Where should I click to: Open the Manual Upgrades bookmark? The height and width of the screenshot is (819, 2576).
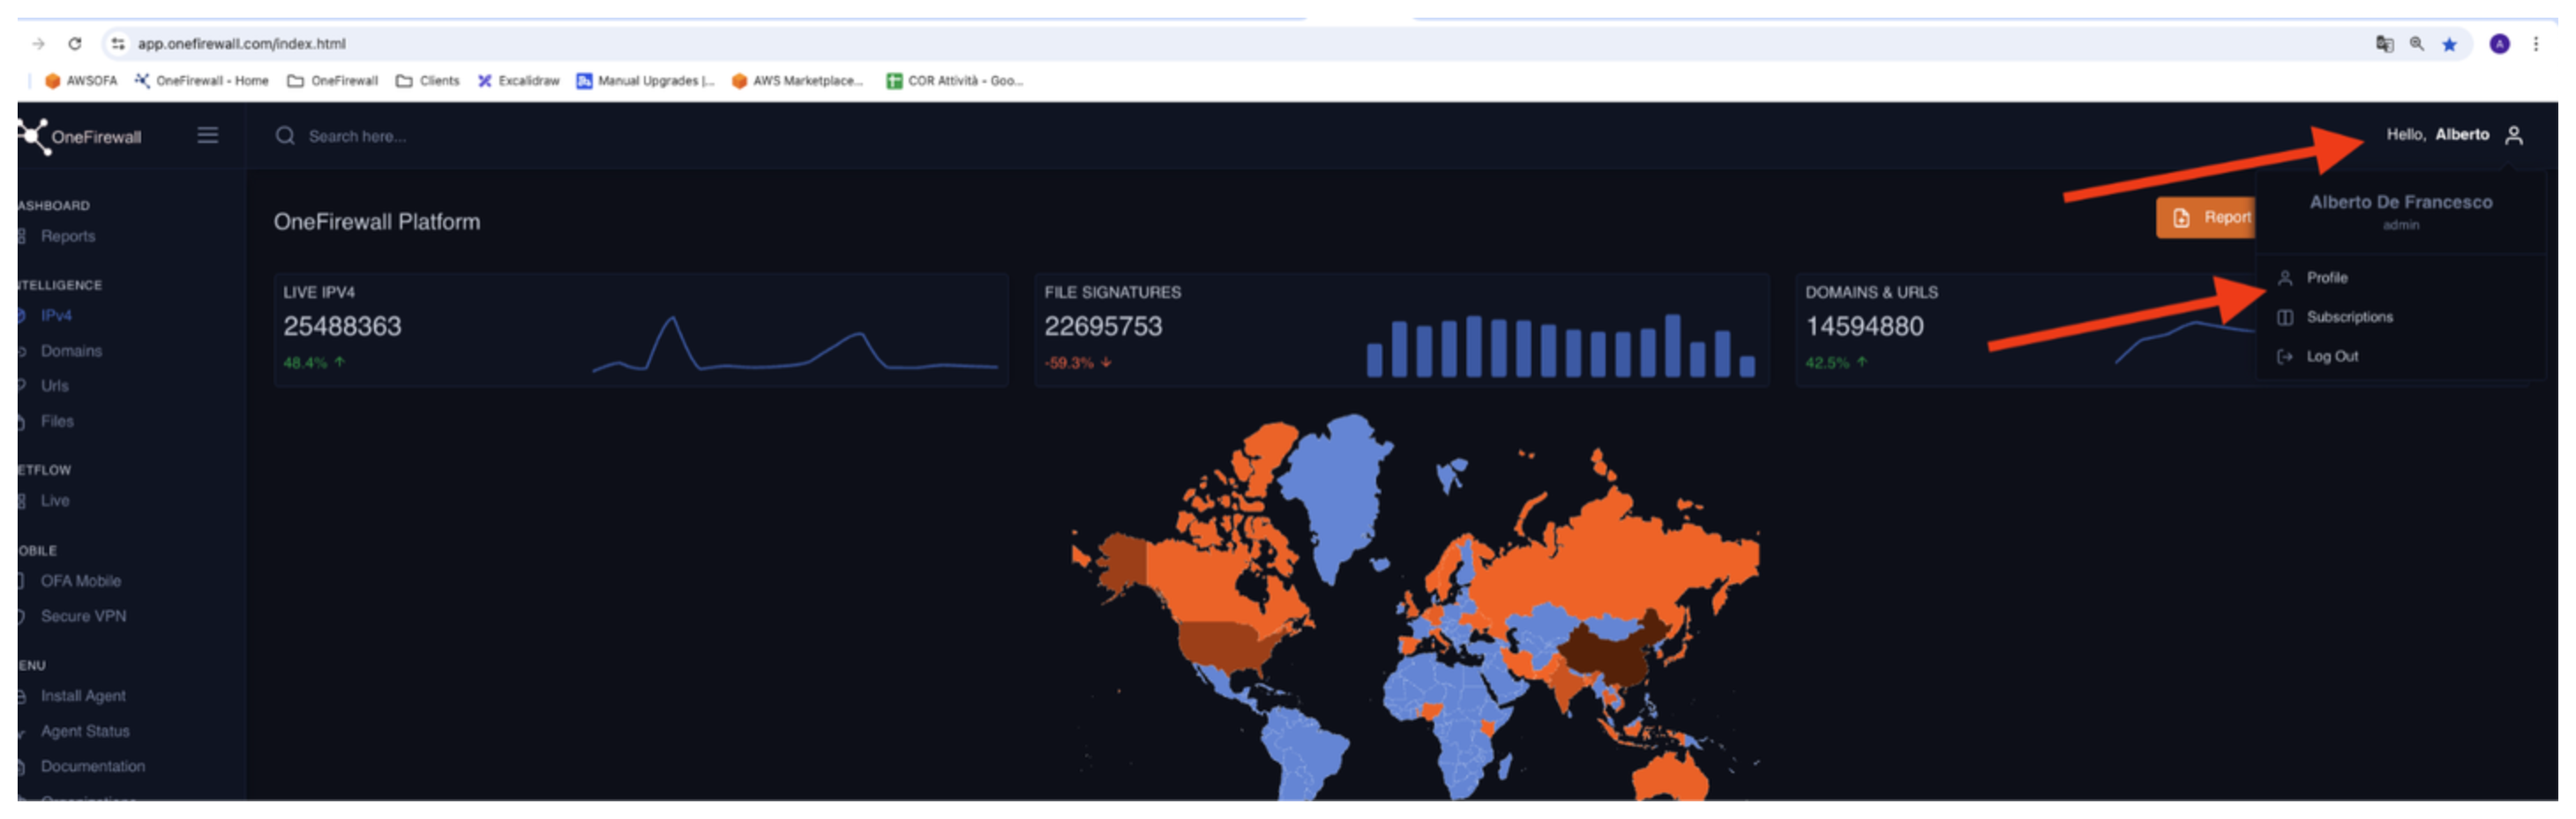point(645,81)
